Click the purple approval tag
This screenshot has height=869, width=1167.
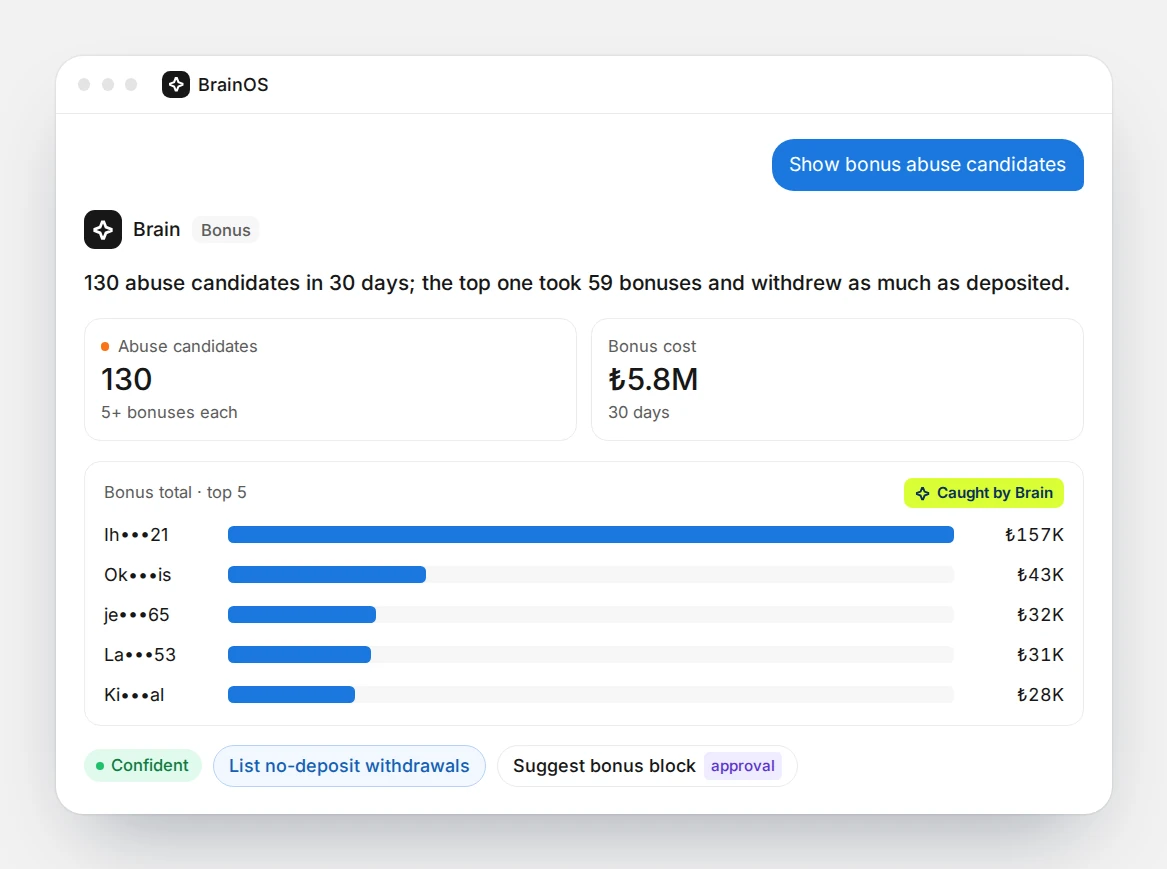click(742, 766)
